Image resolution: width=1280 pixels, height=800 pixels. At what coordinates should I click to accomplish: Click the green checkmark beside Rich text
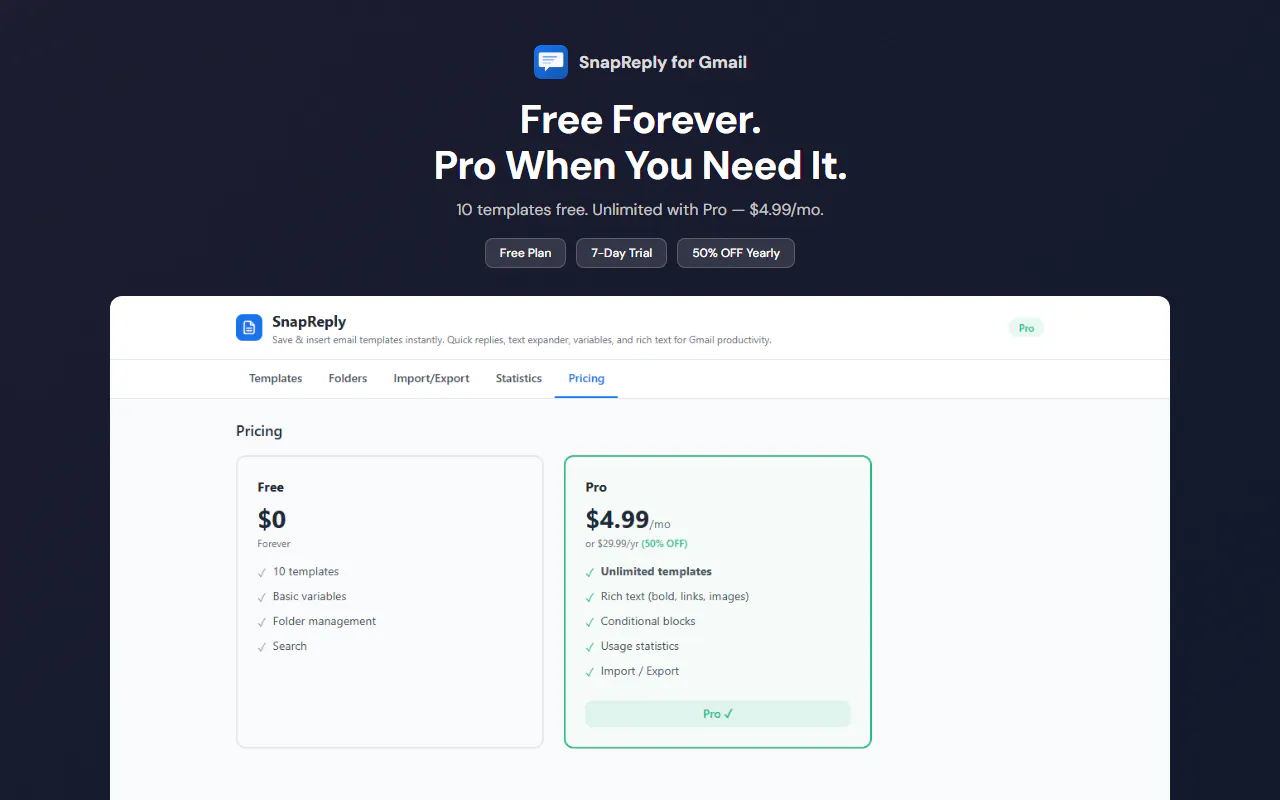(x=590, y=597)
